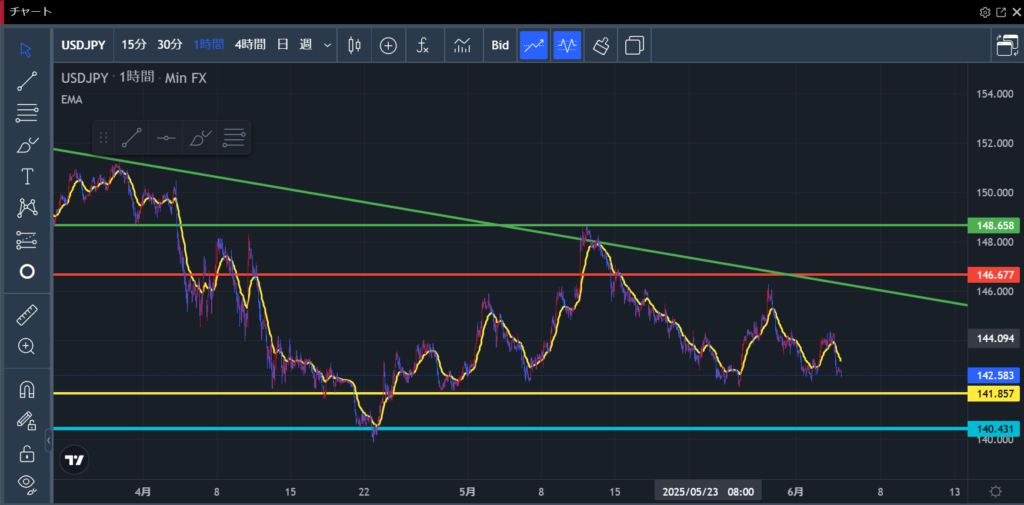
Task: Toggle stay in drawing mode
Action: click(27, 421)
